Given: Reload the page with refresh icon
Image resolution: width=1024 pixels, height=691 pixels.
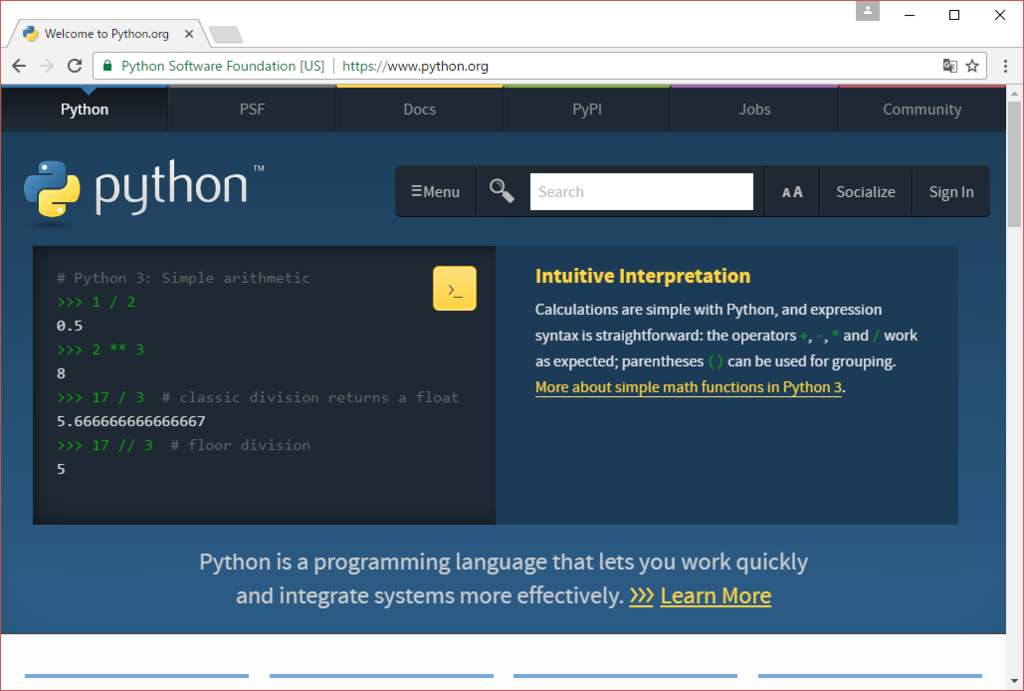Looking at the screenshot, I should point(74,66).
